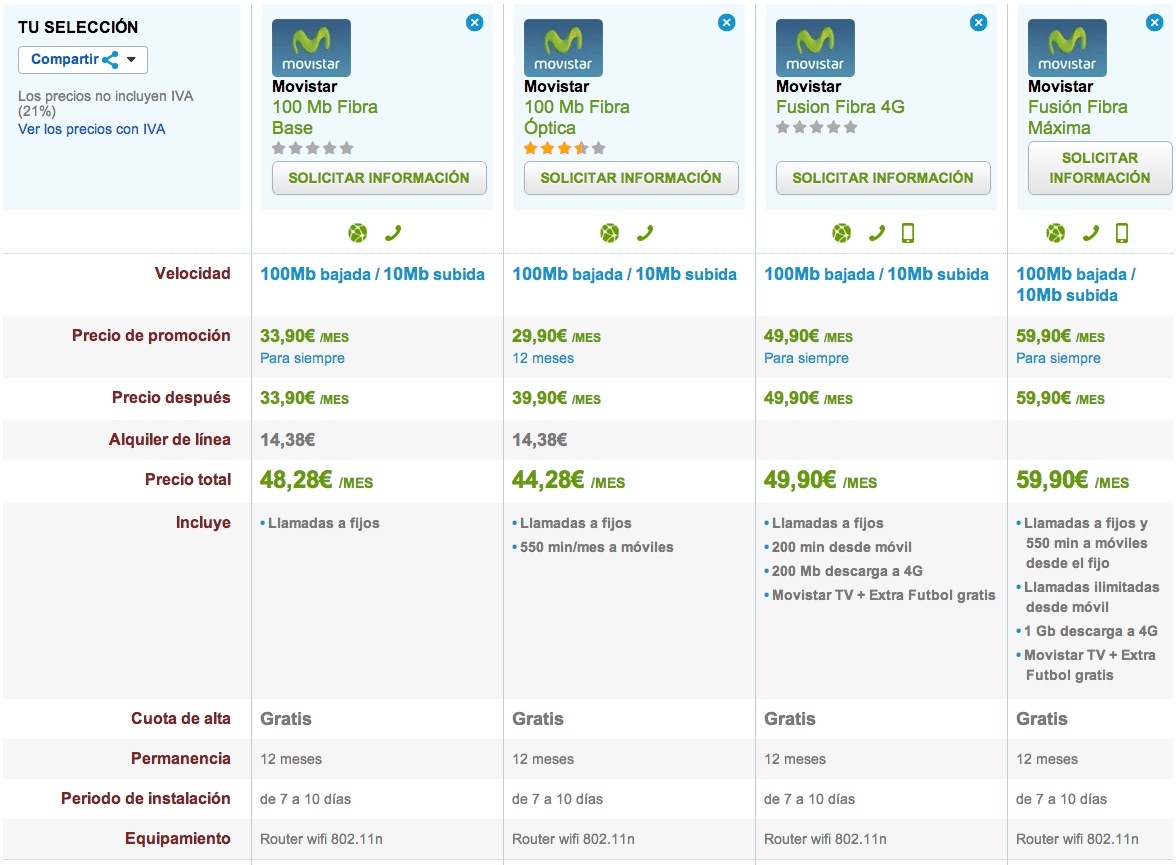
Task: Click the star rating of 100 Mb Fibra Base
Action: coord(312,149)
